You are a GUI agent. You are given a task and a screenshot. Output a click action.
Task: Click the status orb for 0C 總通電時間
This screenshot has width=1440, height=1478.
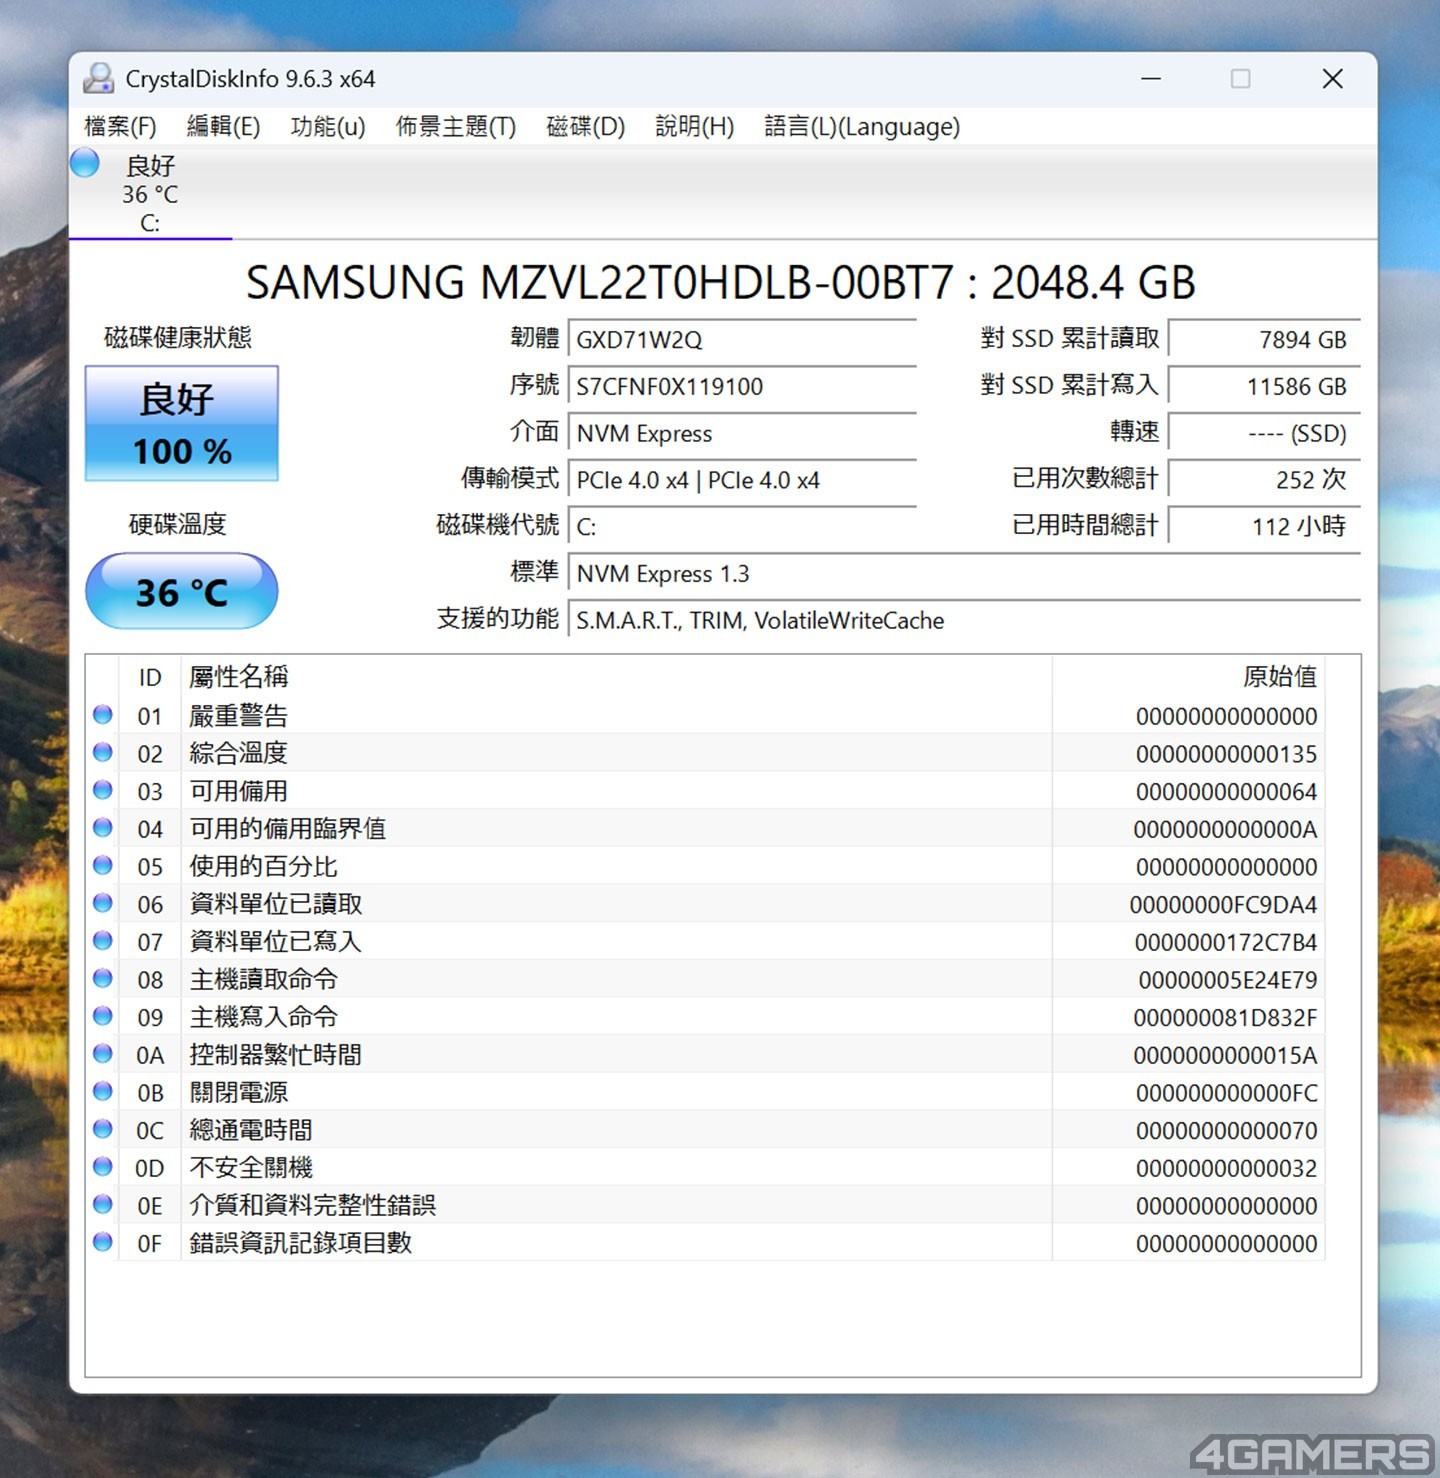click(x=102, y=1129)
